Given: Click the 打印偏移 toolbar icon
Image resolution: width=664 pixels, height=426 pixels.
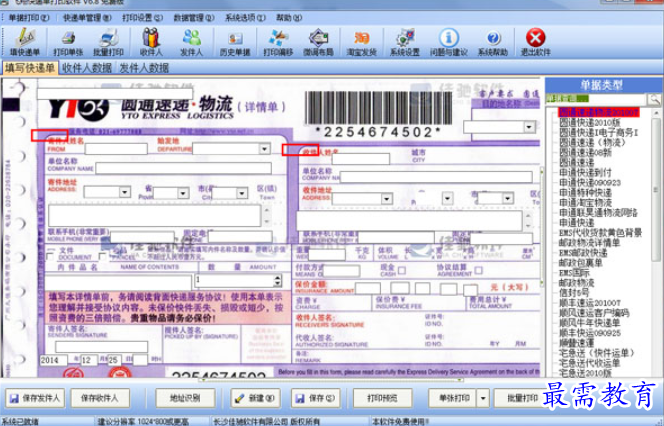Looking at the screenshot, I should click(x=278, y=42).
